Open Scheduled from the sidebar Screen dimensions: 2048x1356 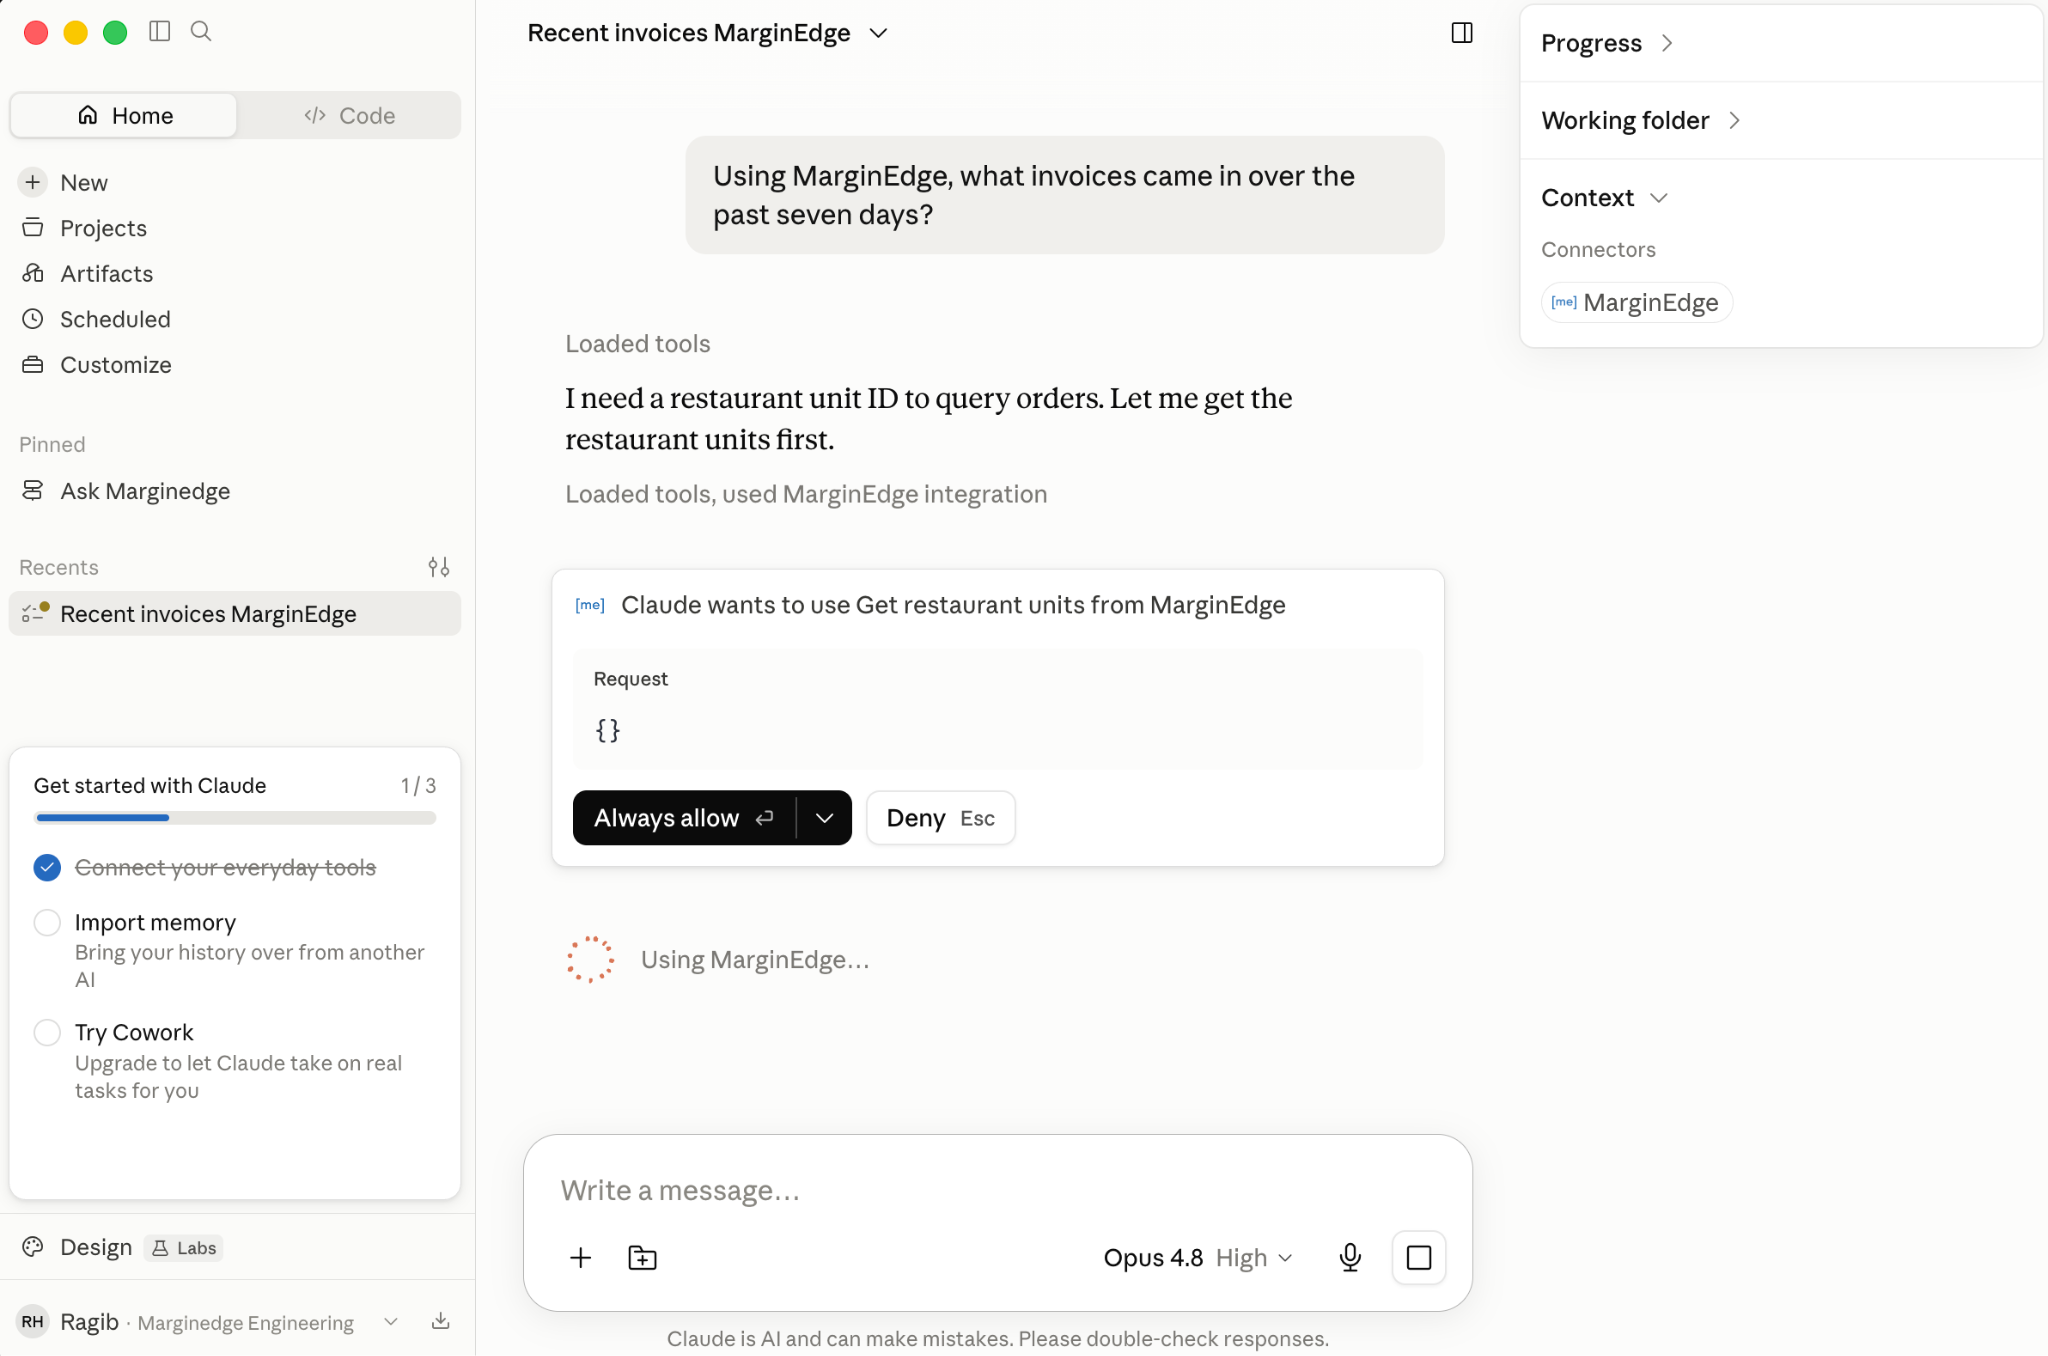pos(235,319)
